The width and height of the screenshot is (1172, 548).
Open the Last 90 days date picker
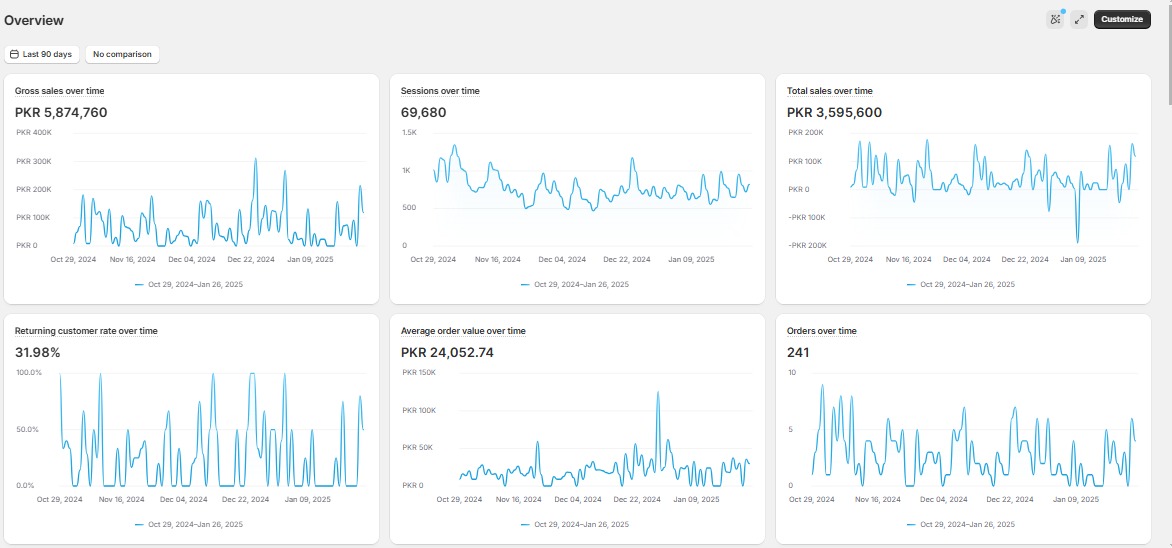coord(41,54)
